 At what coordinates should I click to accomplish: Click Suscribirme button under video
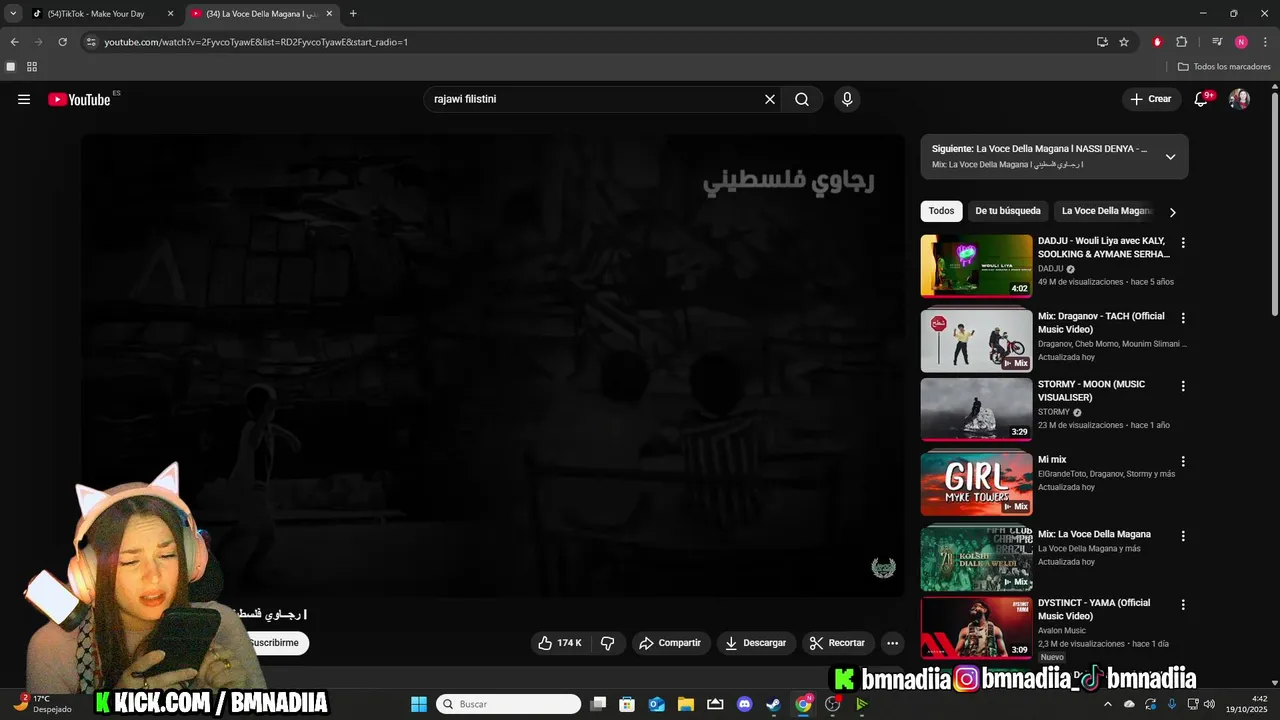273,643
